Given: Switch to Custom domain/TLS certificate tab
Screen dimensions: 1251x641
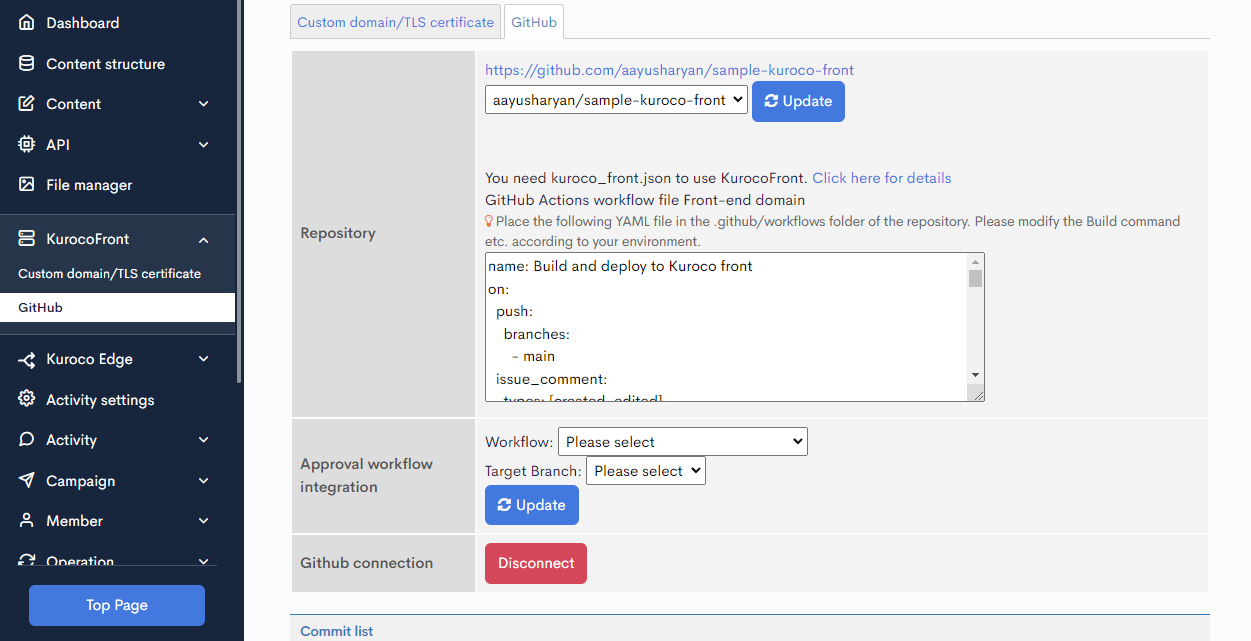Looking at the screenshot, I should click(x=396, y=22).
